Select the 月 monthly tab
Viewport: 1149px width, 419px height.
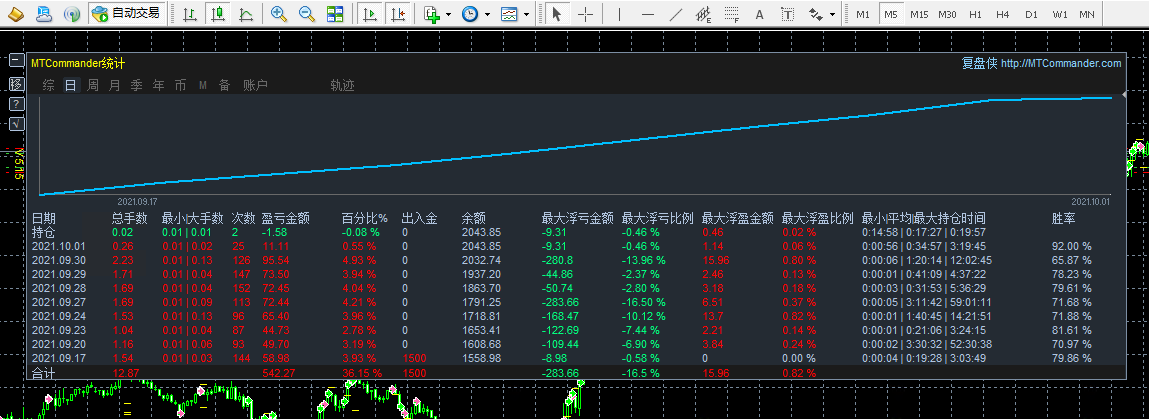(x=114, y=86)
